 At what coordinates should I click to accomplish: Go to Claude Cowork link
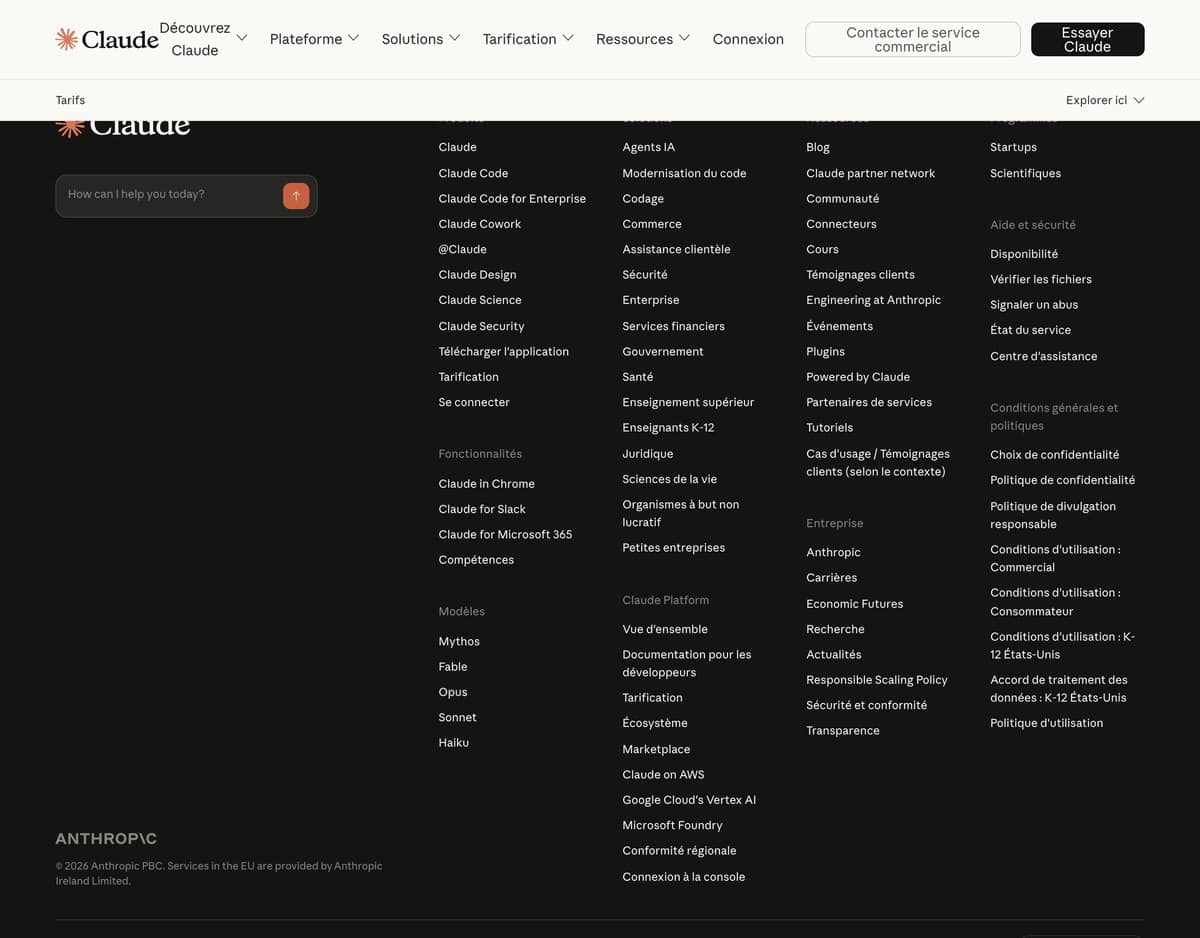pos(479,224)
